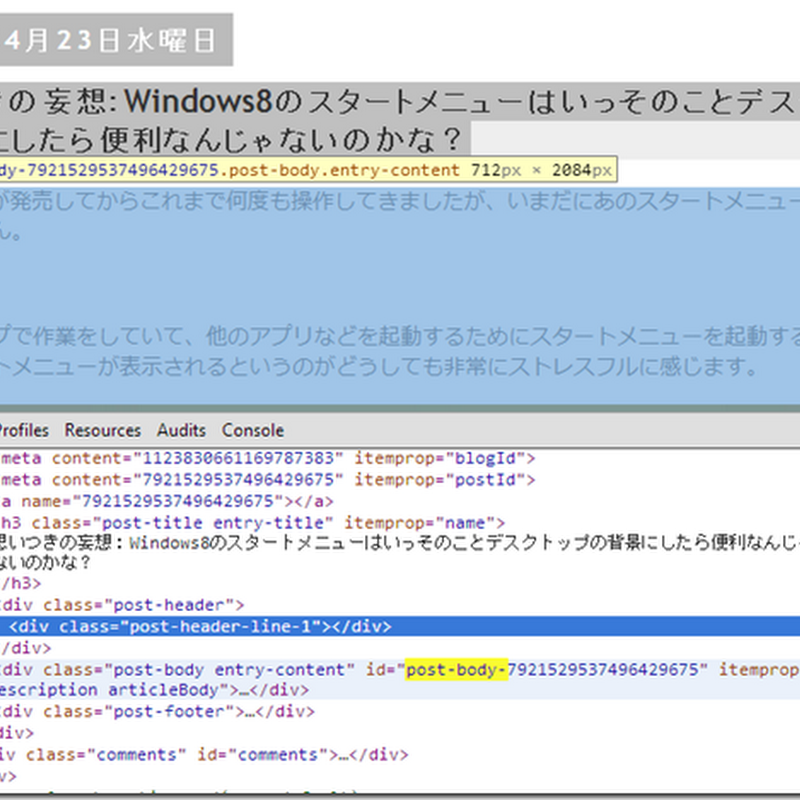Switch to the Console tab
Screen dimensions: 800x800
253,430
